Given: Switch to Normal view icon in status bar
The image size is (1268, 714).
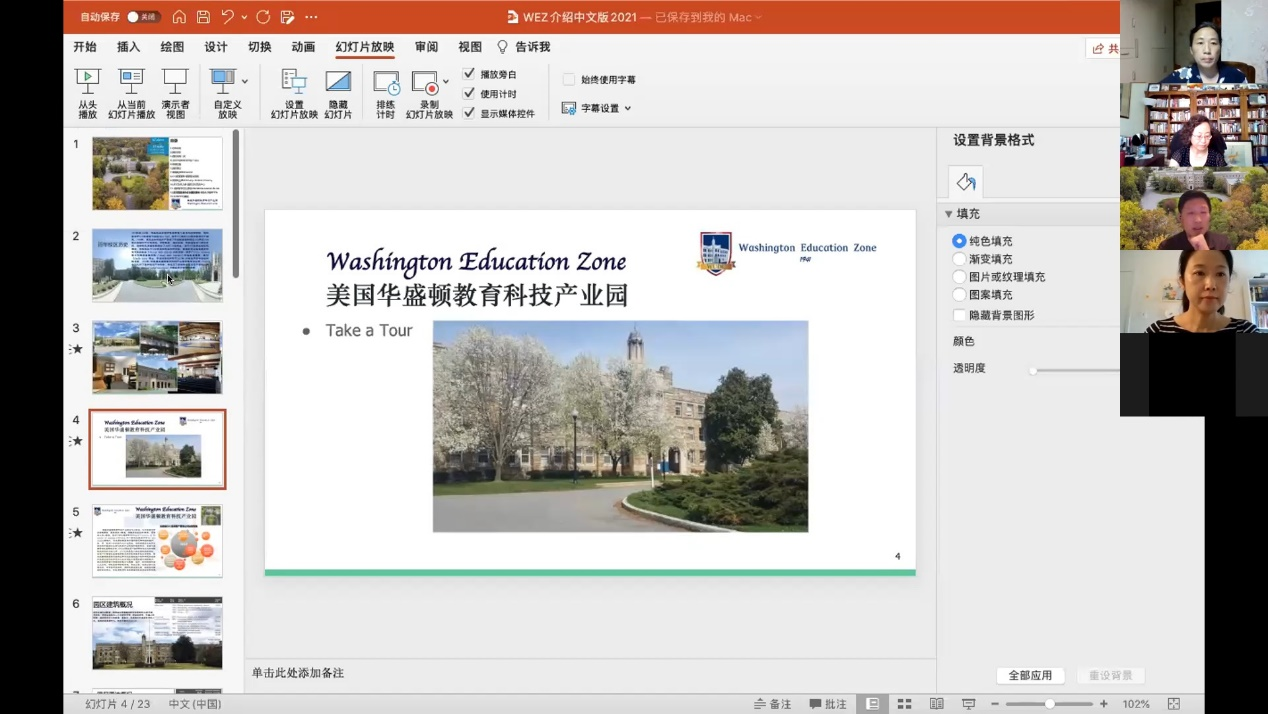Looking at the screenshot, I should [873, 704].
